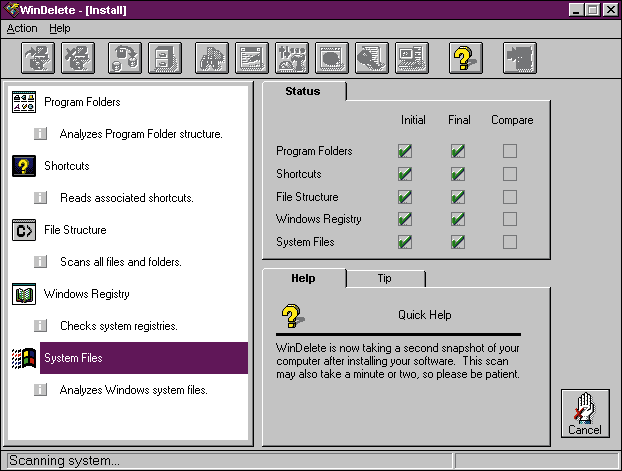Click the key and document toolbar icon
Viewport: 622px width, 471px height.
[372, 58]
